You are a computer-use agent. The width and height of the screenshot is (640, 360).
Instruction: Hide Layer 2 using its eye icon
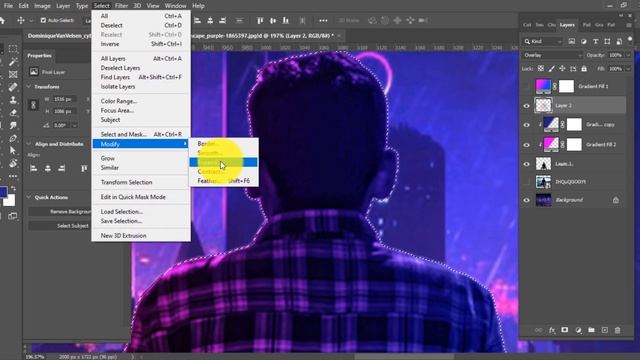point(527,106)
